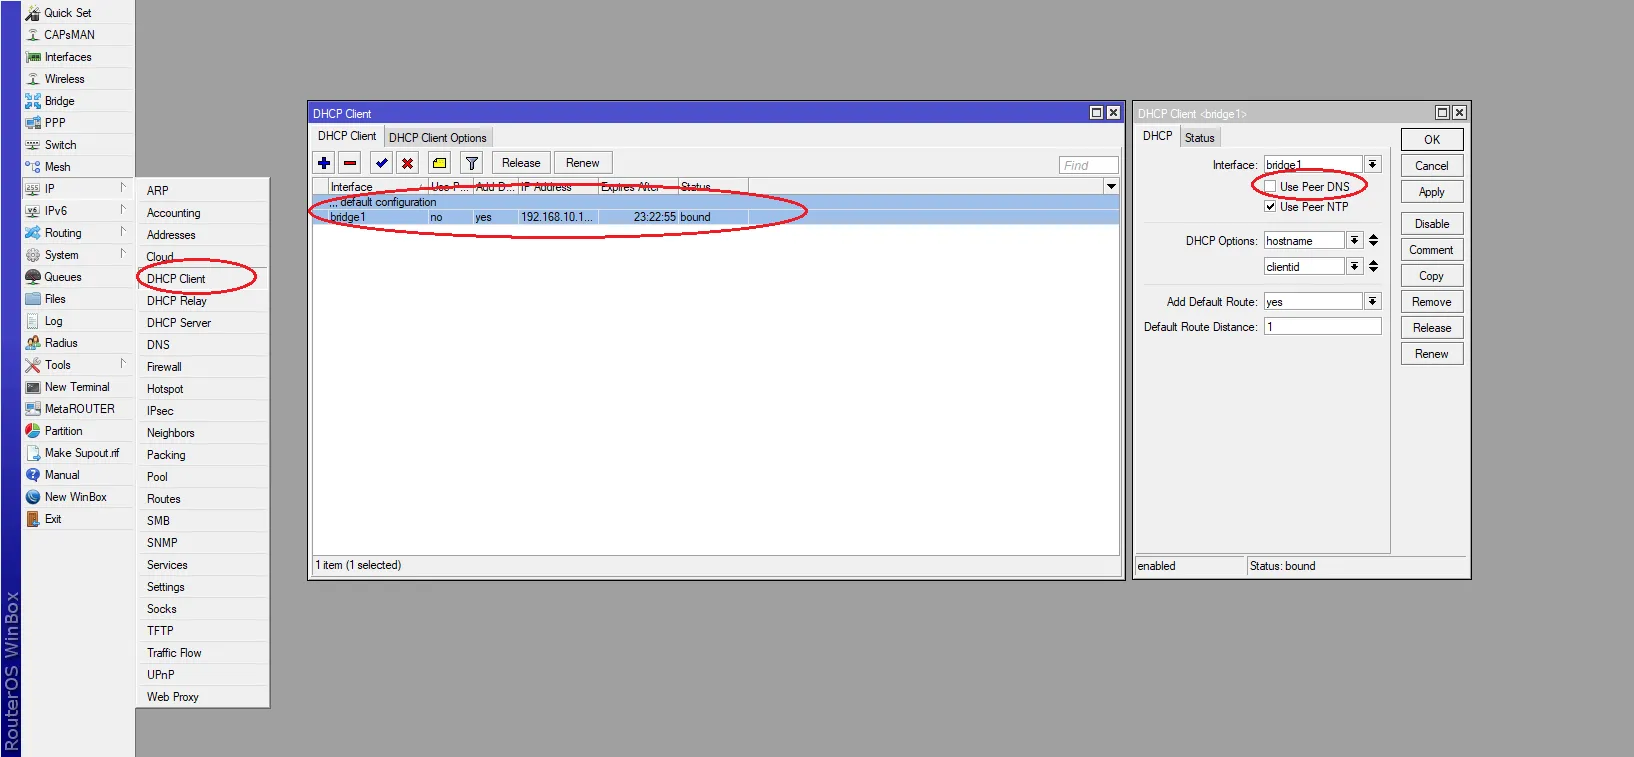This screenshot has height=757, width=1634.
Task: Open column selector dropdown in table header
Action: (1111, 187)
